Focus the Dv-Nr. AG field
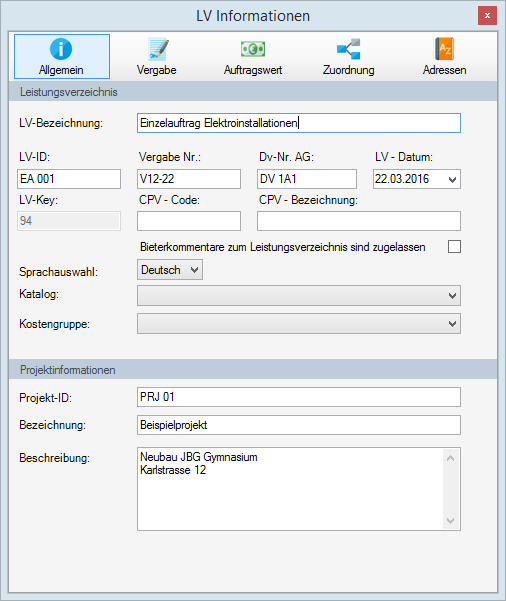The width and height of the screenshot is (506, 601). (x=307, y=179)
